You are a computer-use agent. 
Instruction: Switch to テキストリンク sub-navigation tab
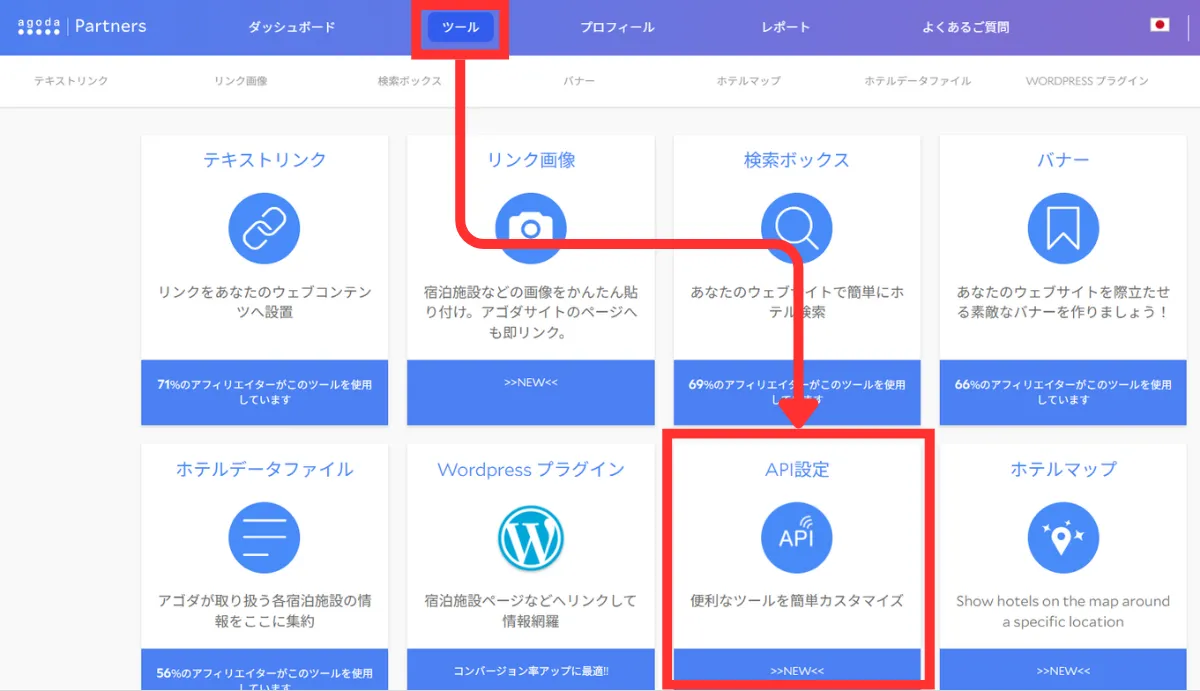(x=71, y=81)
